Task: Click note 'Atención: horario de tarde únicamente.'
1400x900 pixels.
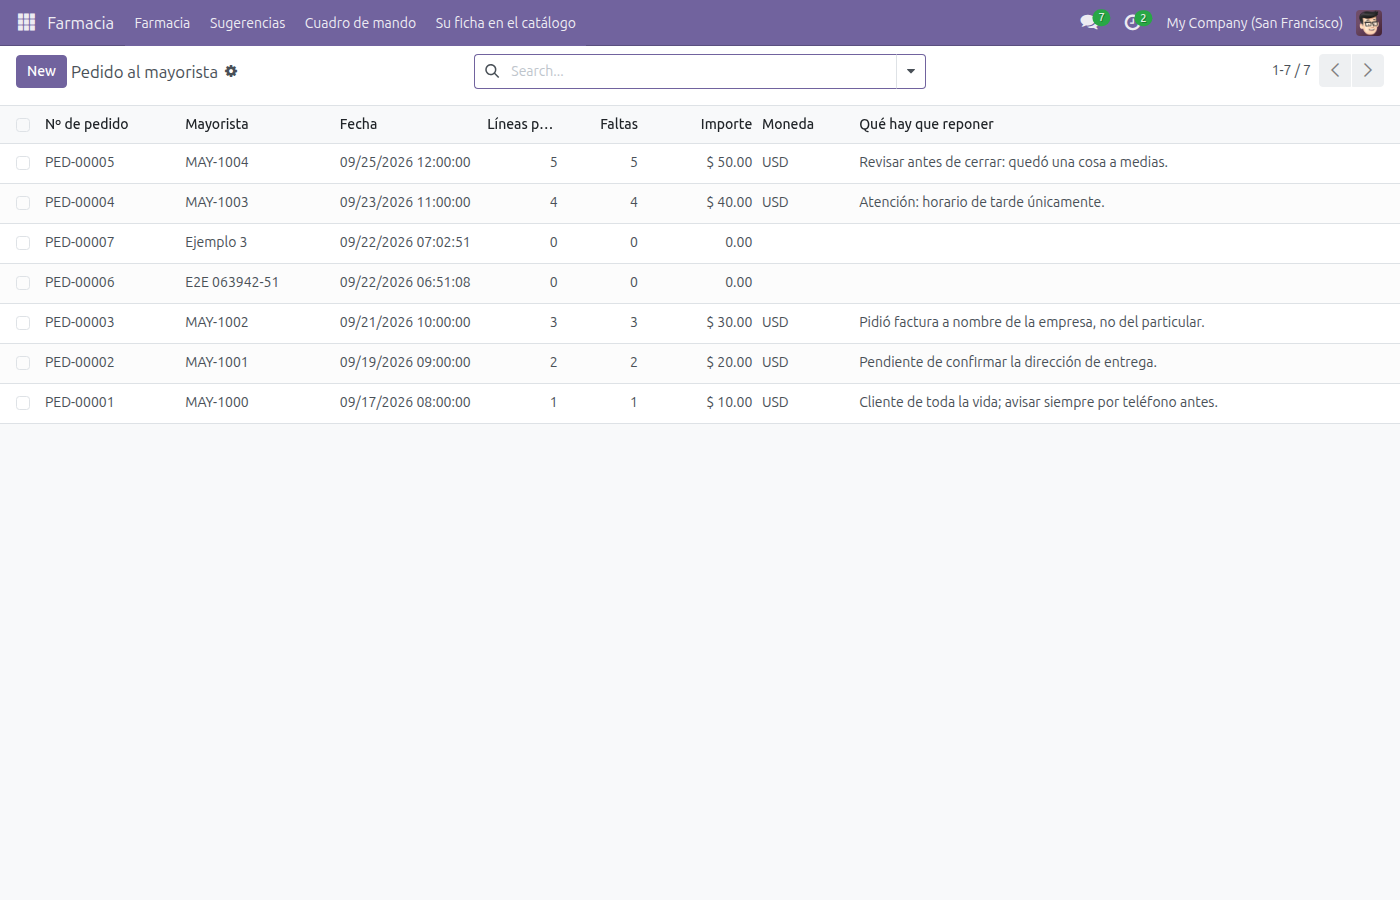Action: tap(982, 202)
